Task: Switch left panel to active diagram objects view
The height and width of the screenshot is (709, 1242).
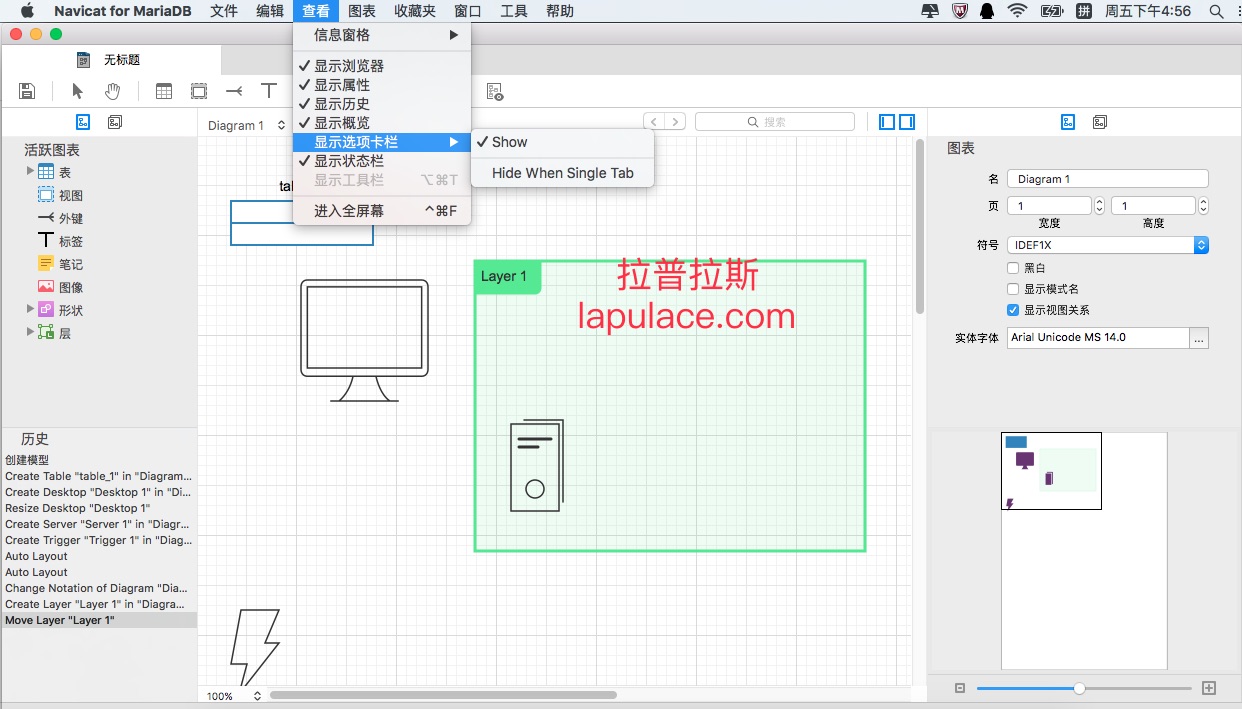Action: tap(84, 122)
